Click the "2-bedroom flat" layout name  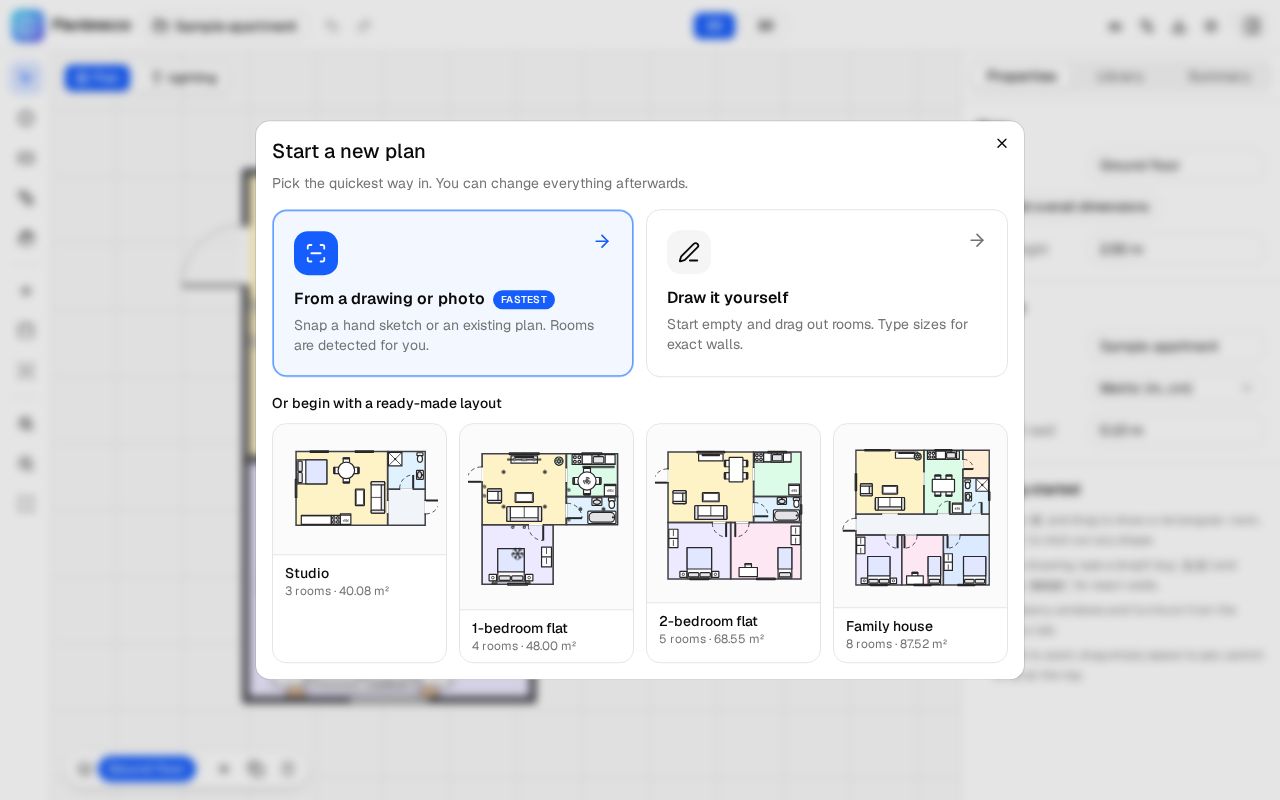[708, 621]
